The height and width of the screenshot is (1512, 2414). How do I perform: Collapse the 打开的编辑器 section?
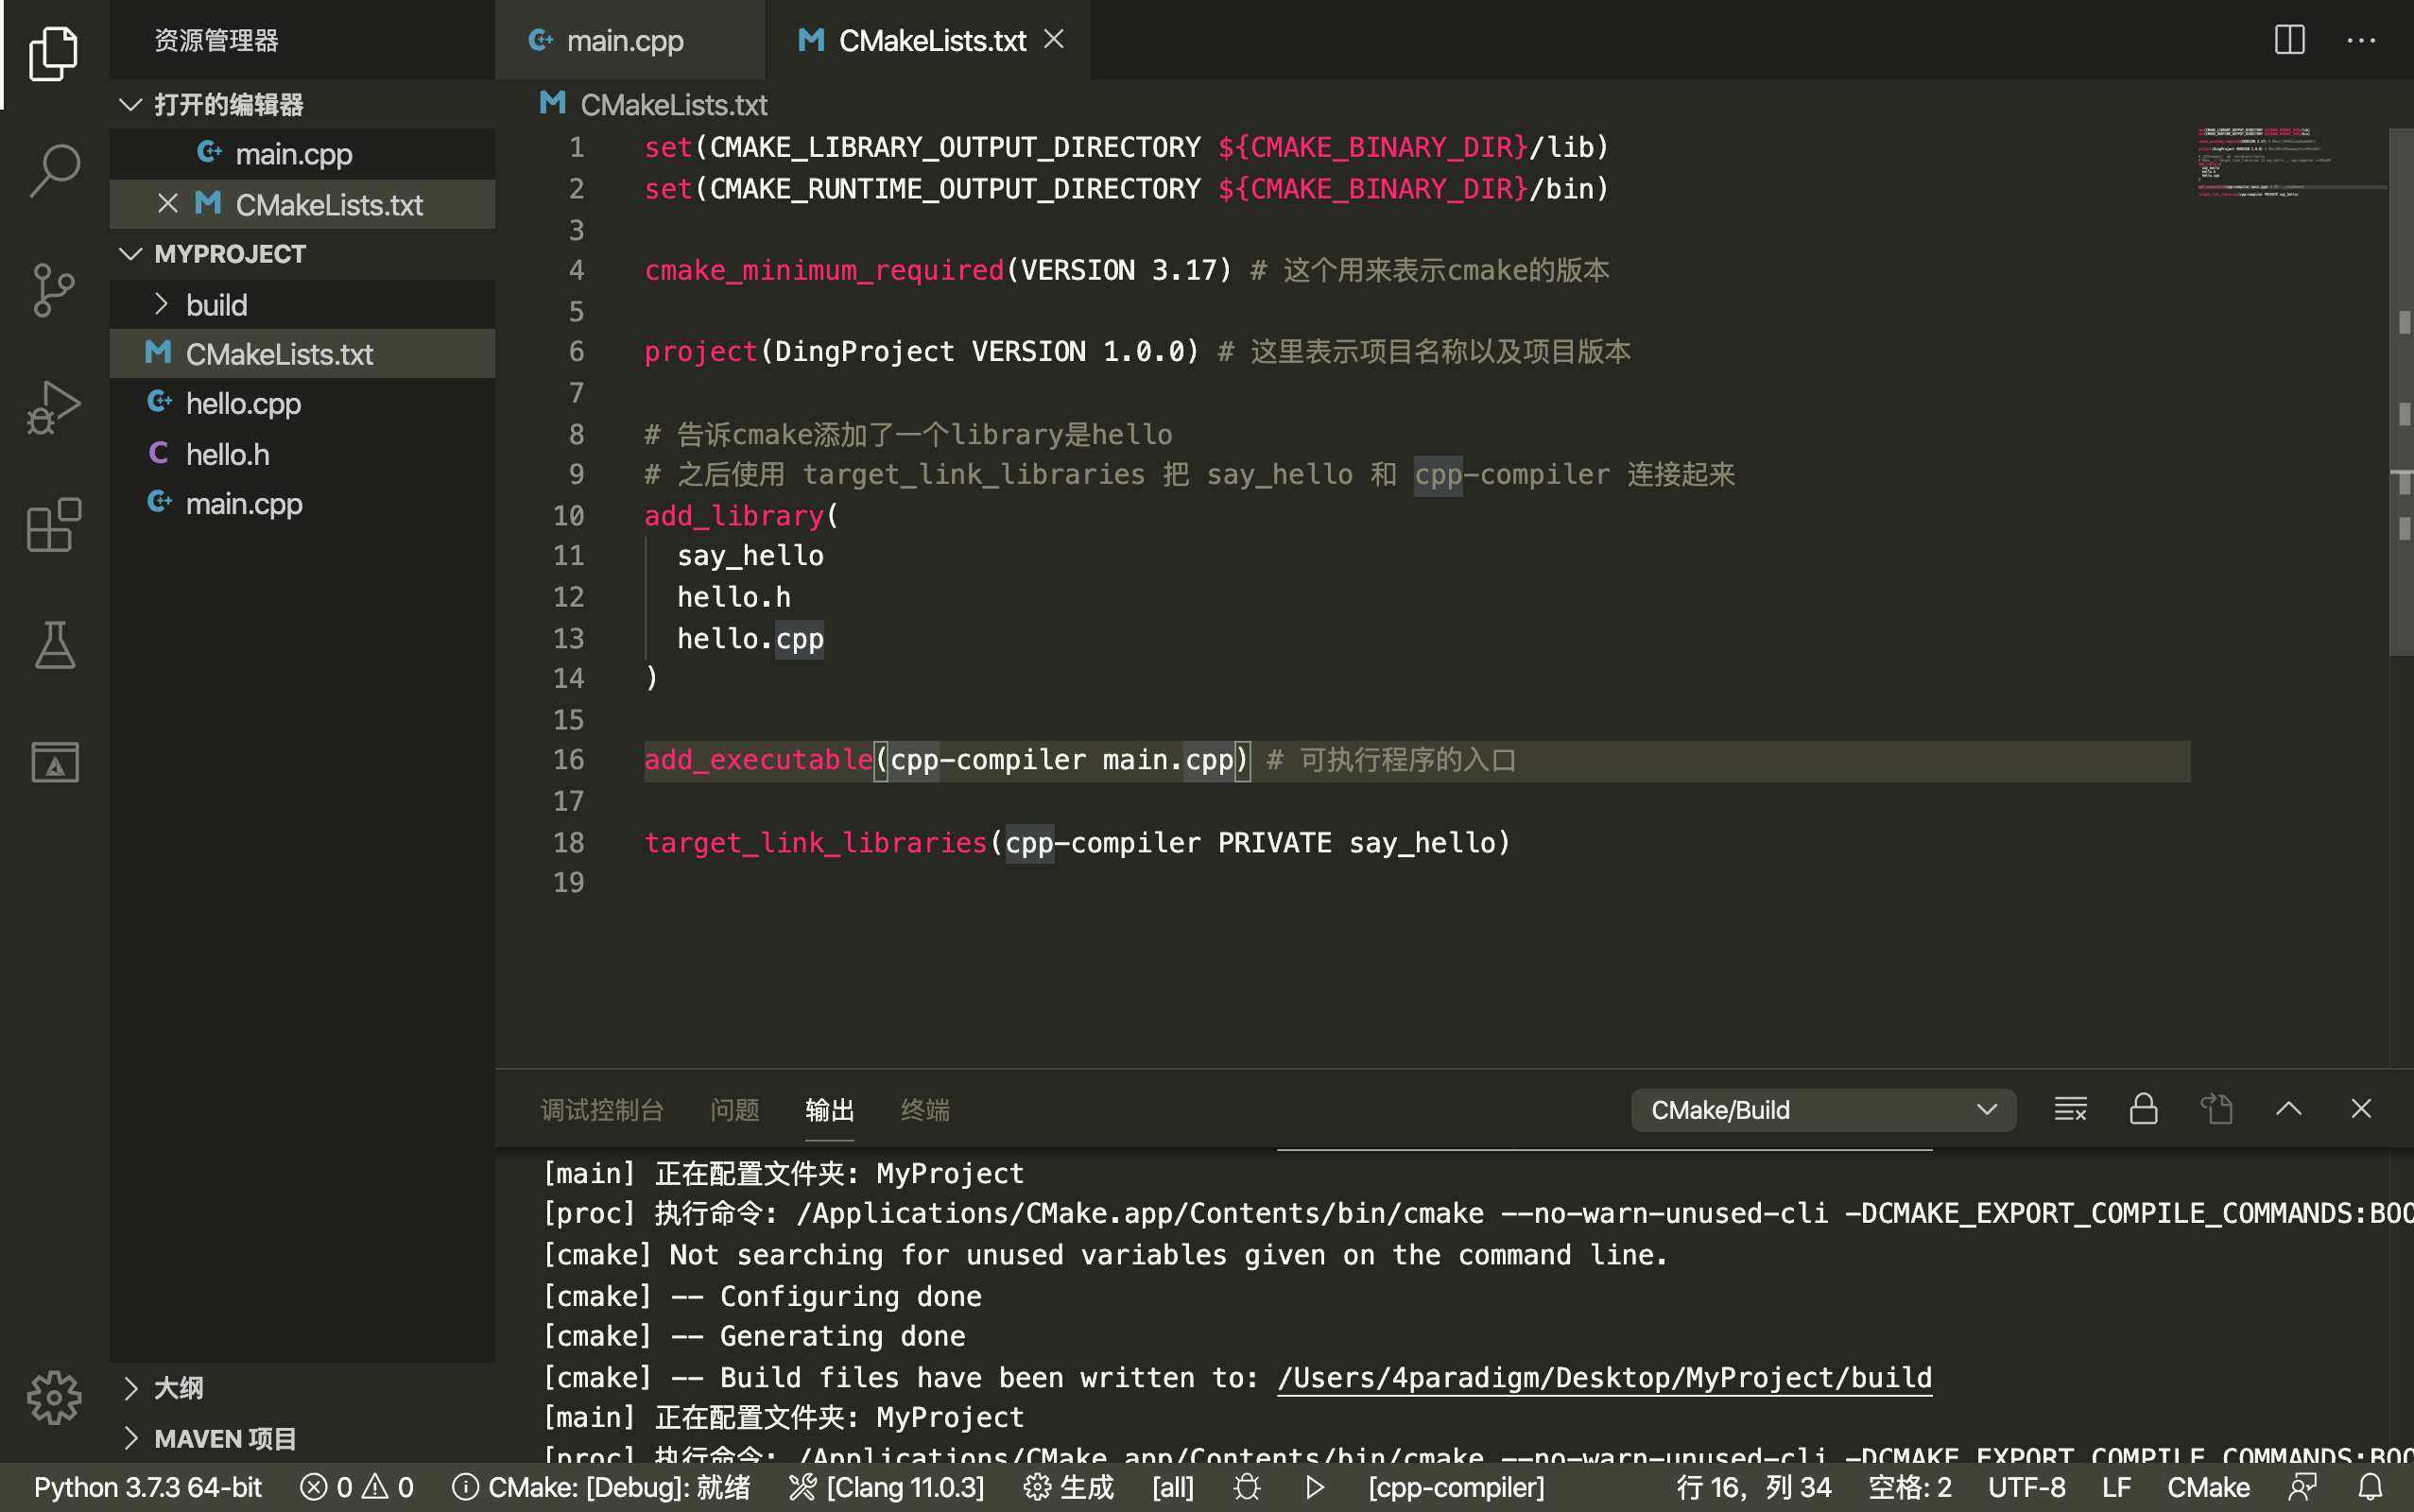[302, 104]
